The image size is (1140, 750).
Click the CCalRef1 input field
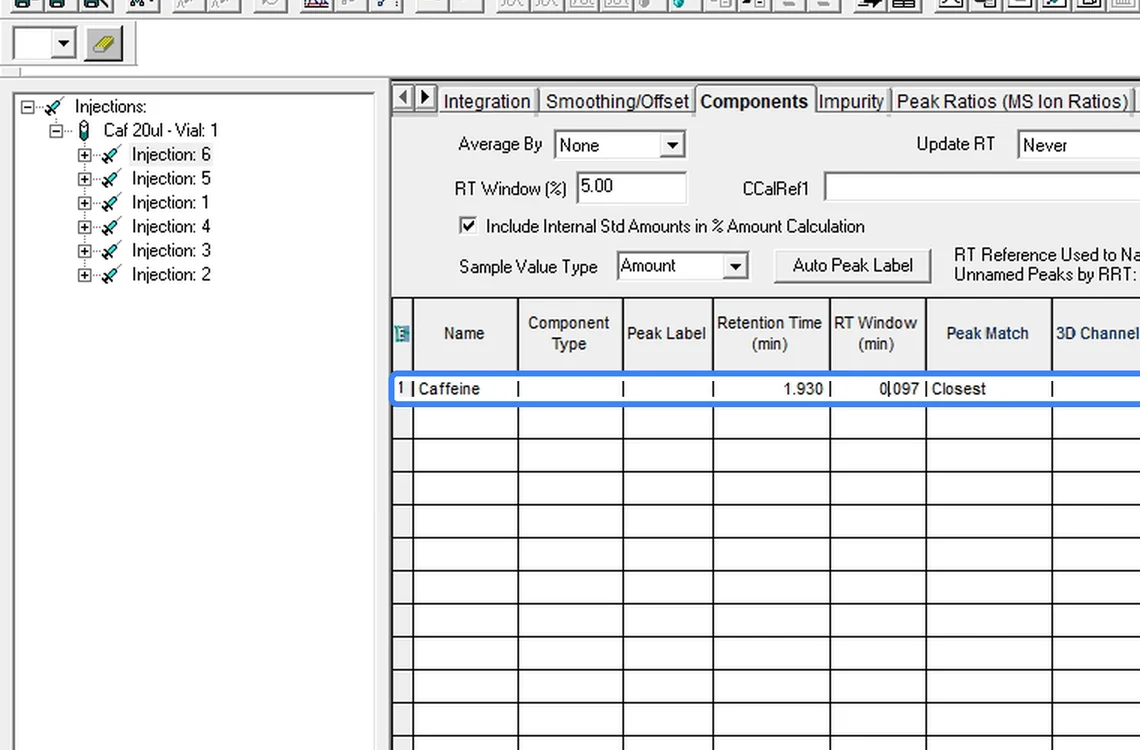pyautogui.click(x=982, y=188)
